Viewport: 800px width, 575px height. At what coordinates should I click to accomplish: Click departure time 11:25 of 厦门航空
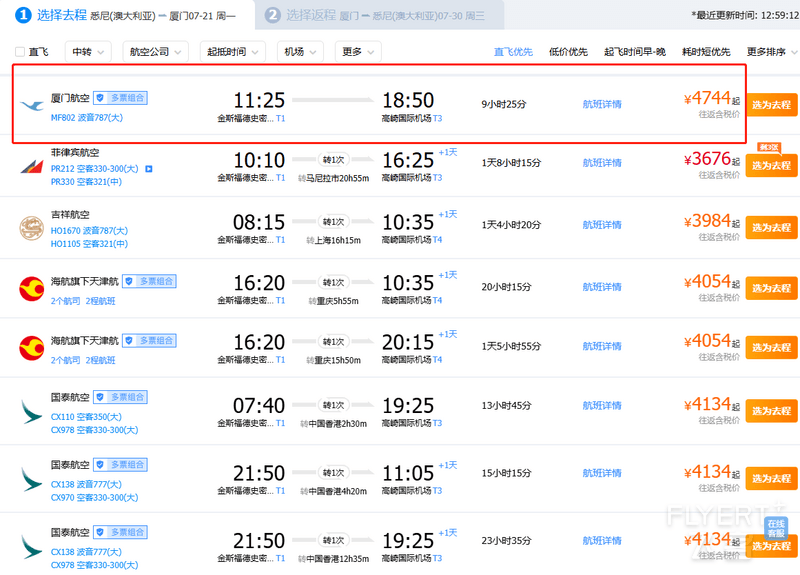259,101
